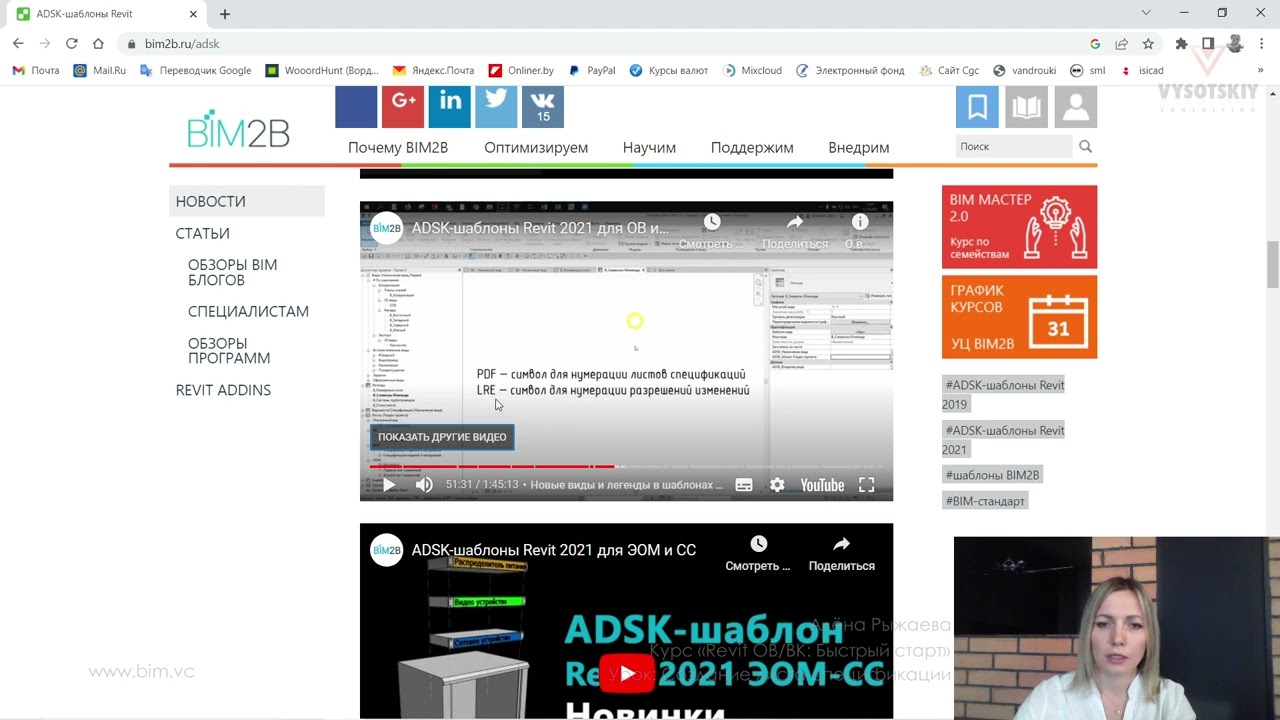Open YouTube video settings gear
The image size is (1280, 720).
(777, 485)
